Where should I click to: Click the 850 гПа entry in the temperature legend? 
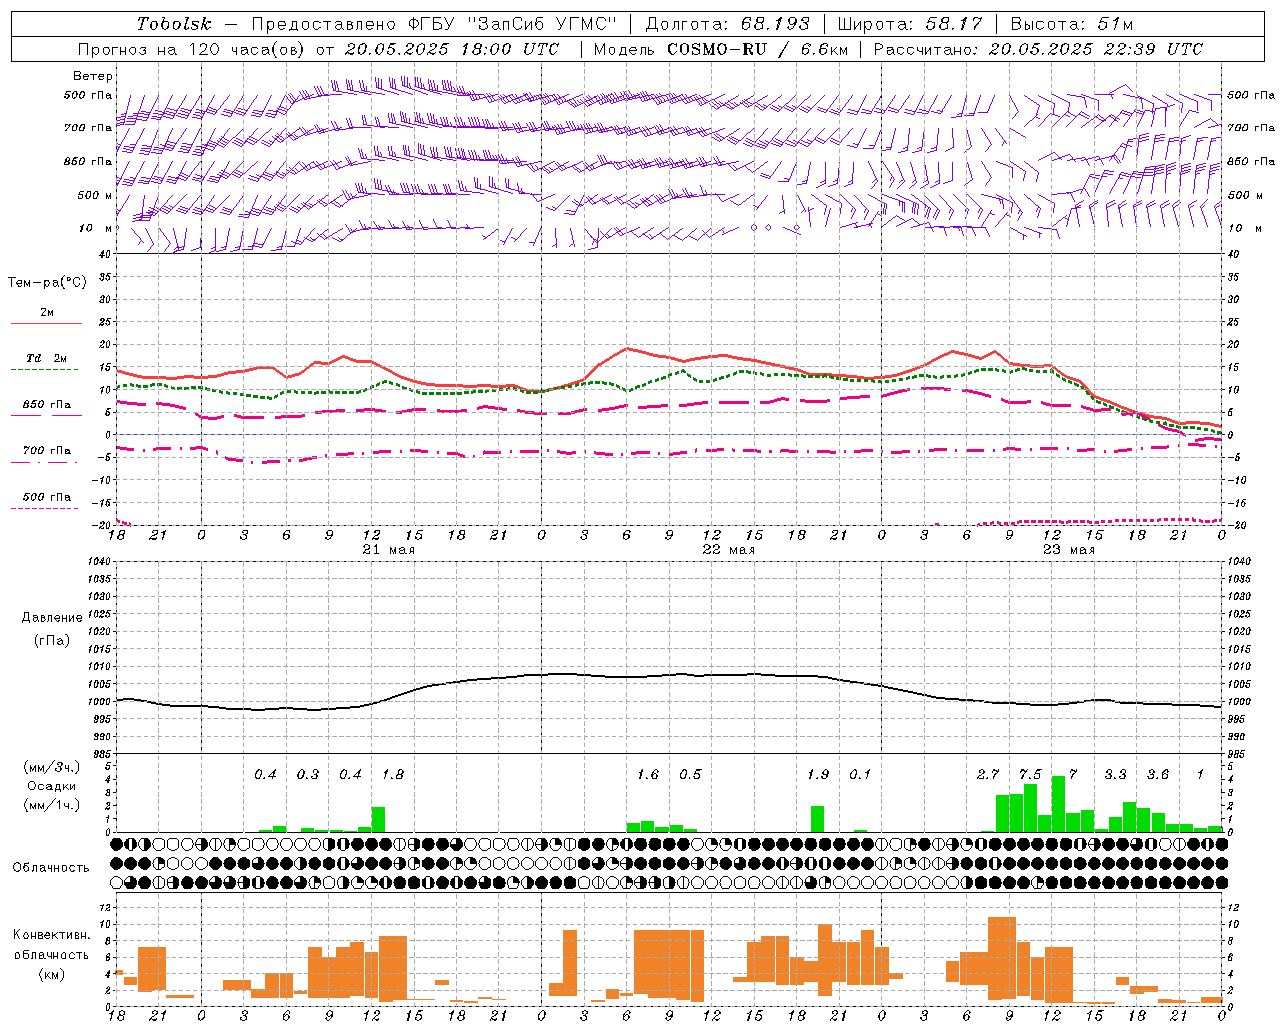click(x=46, y=405)
